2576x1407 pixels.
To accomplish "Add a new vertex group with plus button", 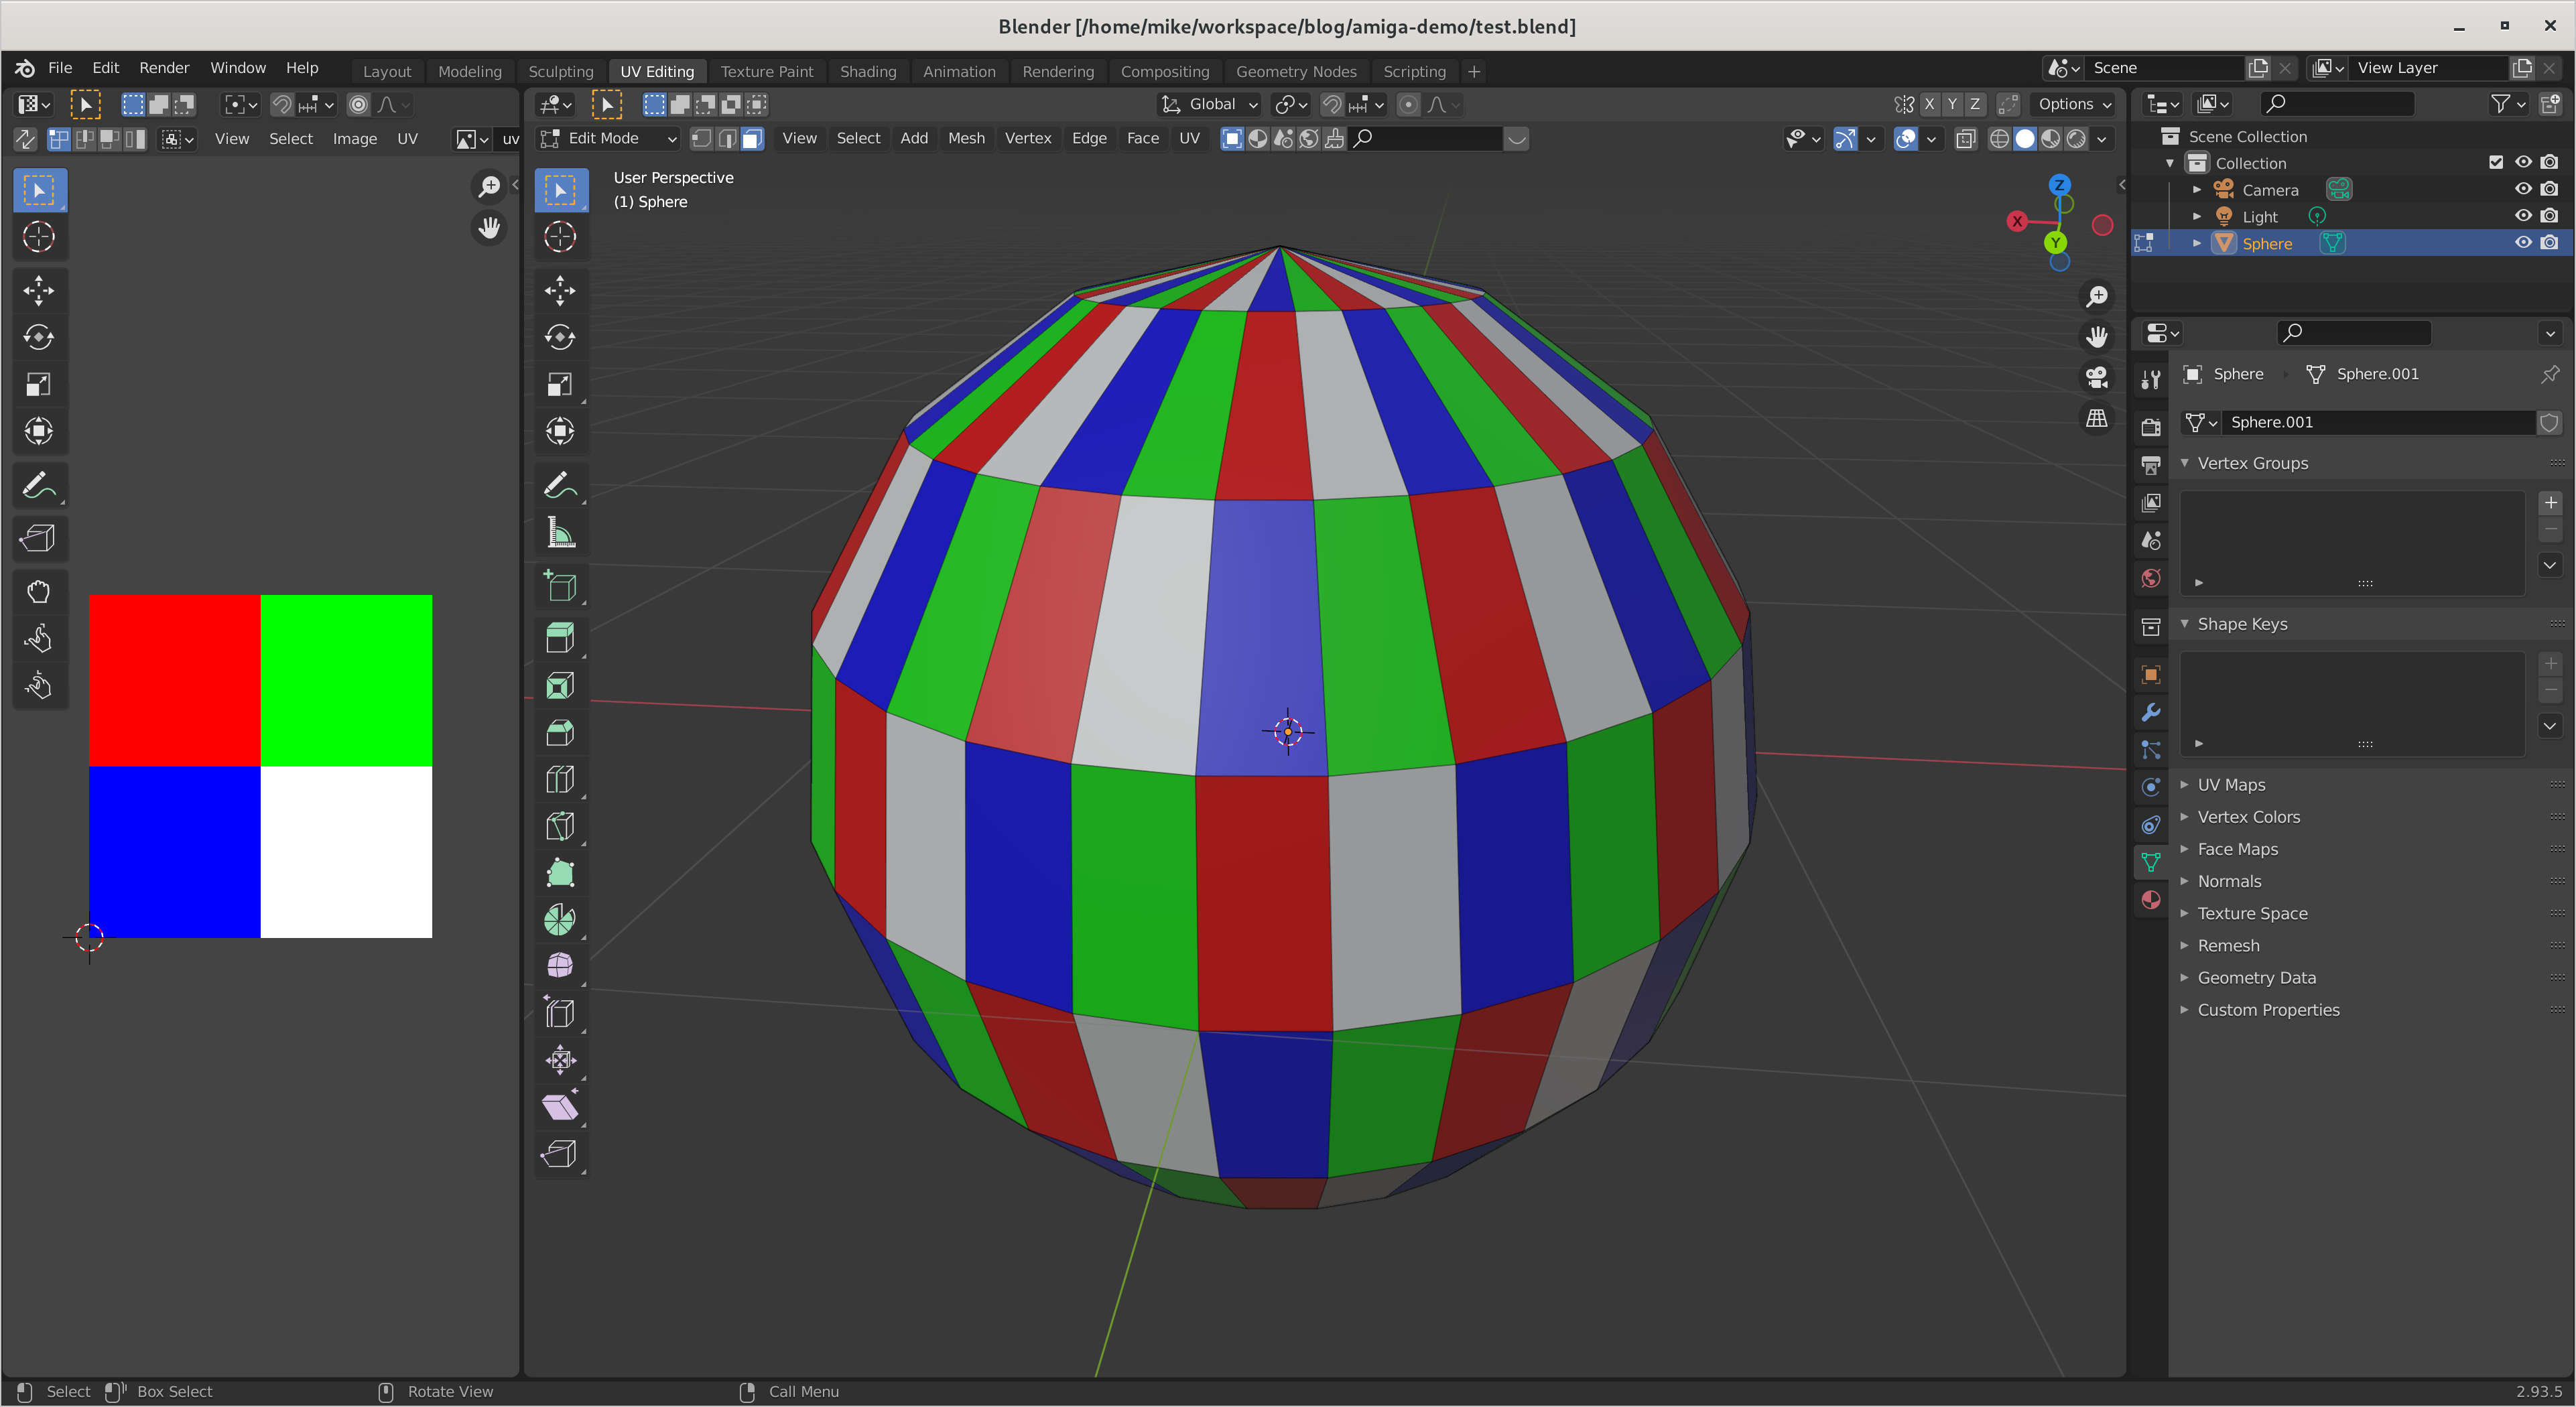I will [x=2550, y=503].
